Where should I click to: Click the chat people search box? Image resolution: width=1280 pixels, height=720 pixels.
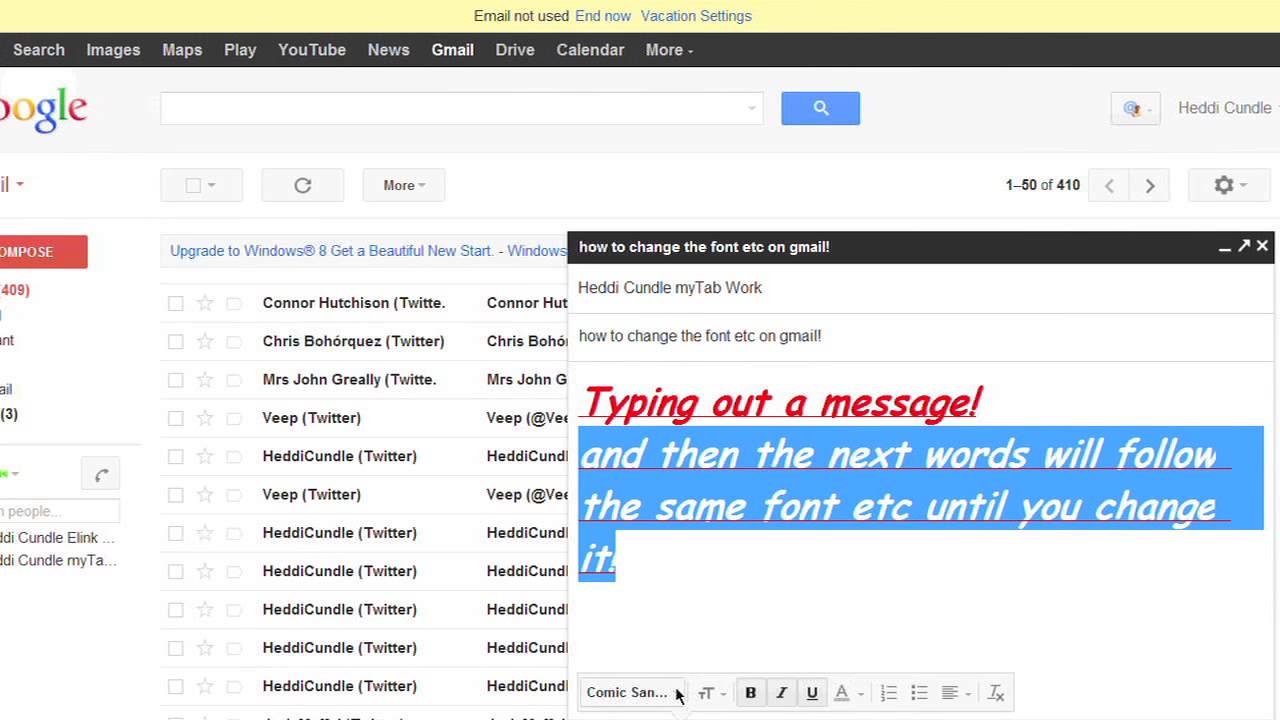click(58, 511)
